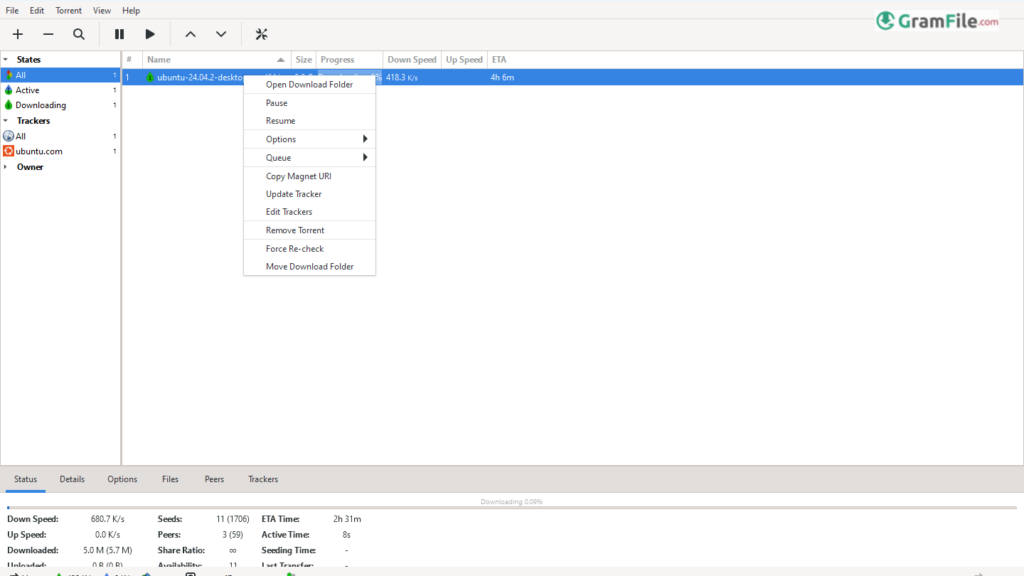
Task: Collapse the Trackers section in the sidebar
Action: coord(6,121)
